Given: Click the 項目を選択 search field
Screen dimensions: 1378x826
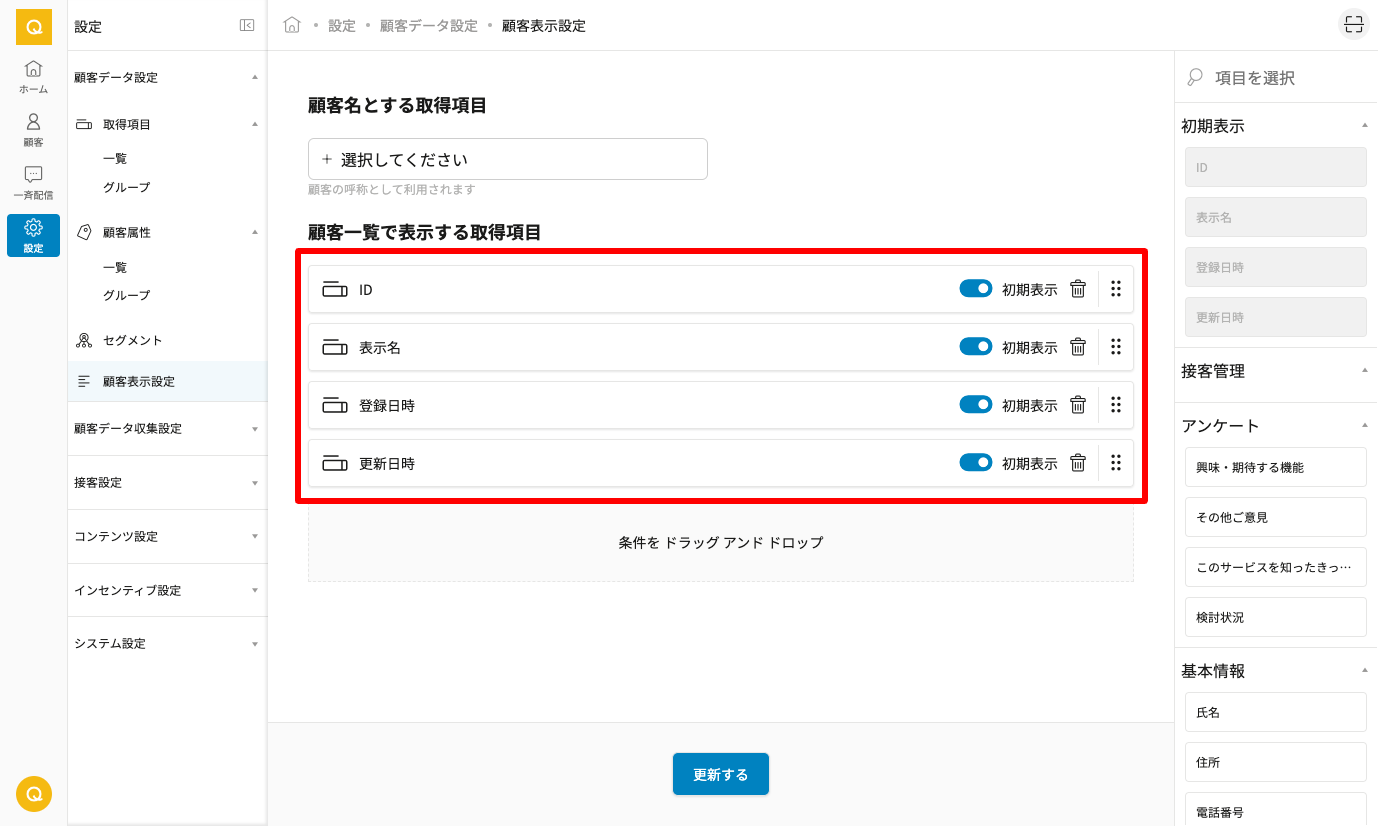Looking at the screenshot, I should coord(1280,78).
